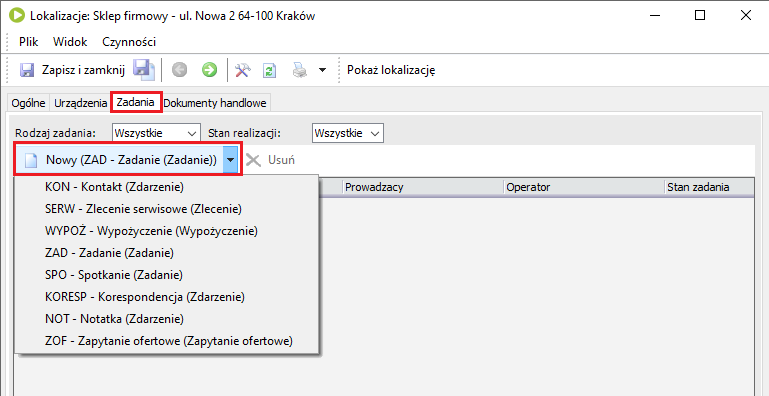Choose SPO - Spotkanie (Zadanie)
This screenshot has height=396, width=769.
[x=167, y=275]
